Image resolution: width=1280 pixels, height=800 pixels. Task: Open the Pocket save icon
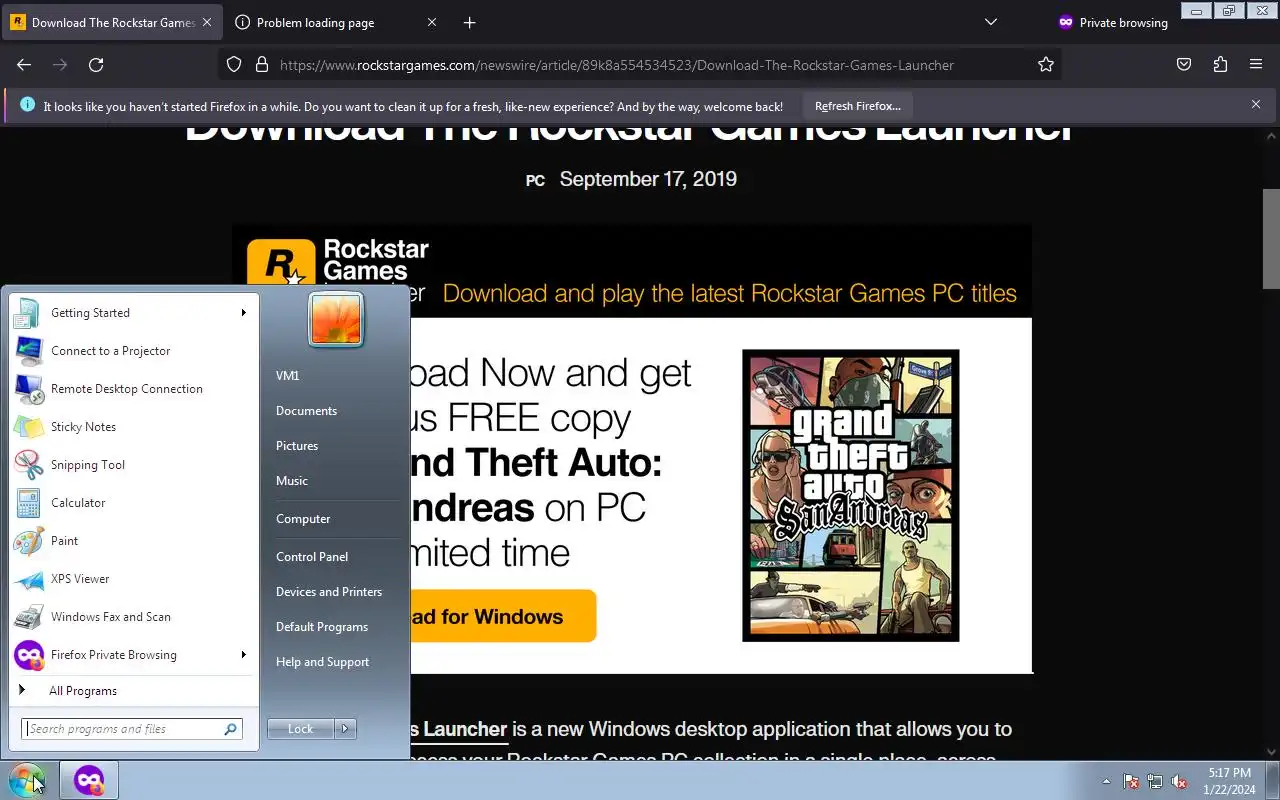click(1184, 65)
